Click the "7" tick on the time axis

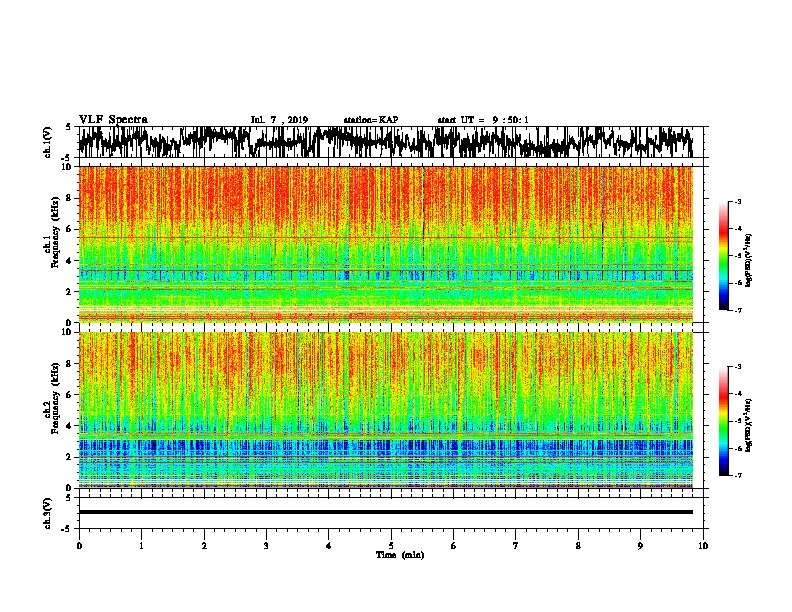(516, 546)
